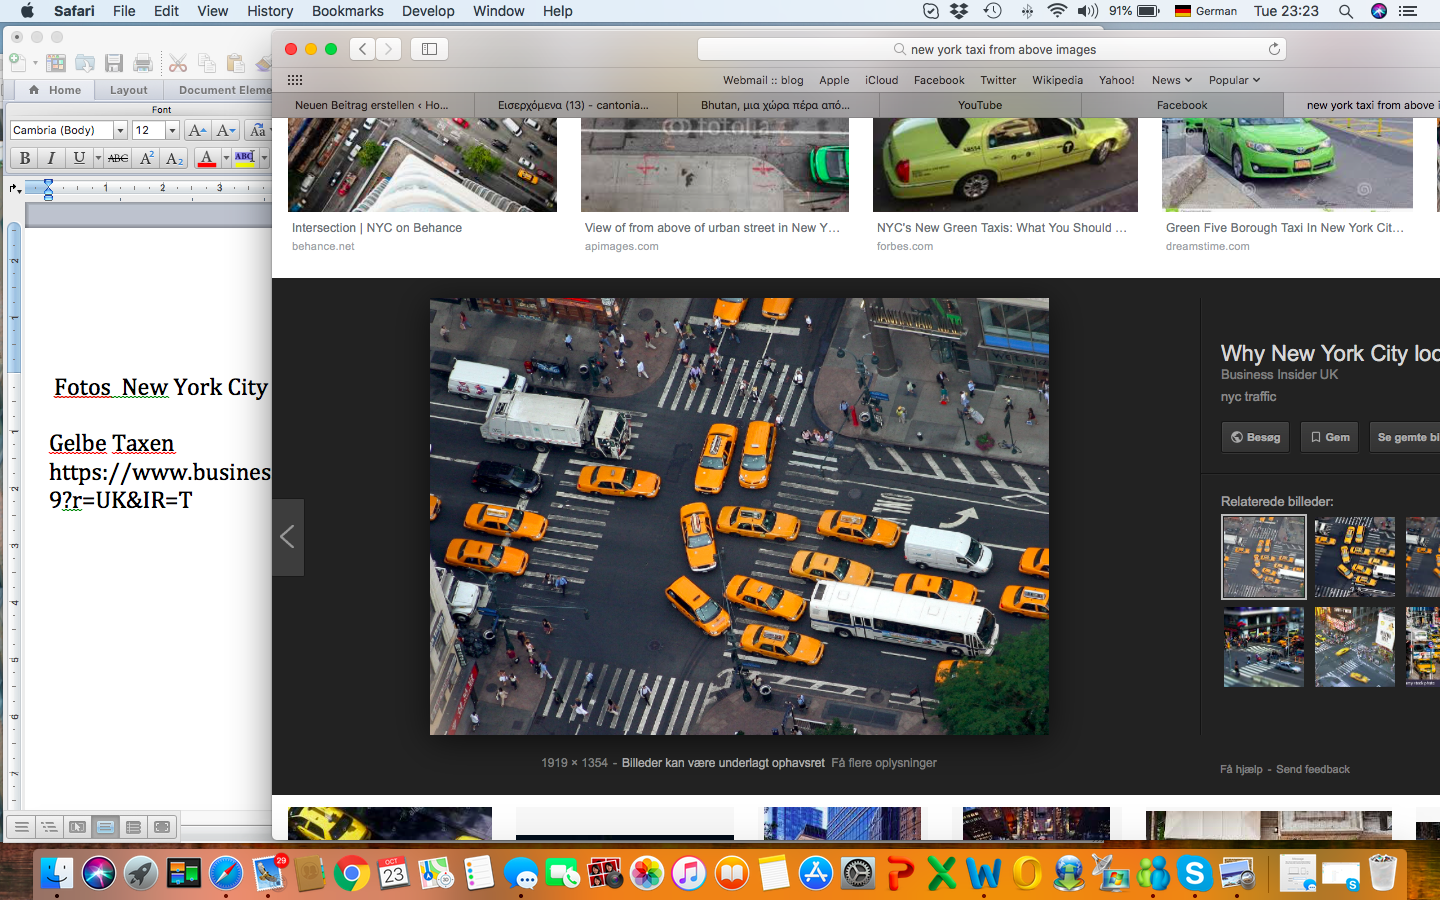Image resolution: width=1440 pixels, height=900 pixels.
Task: Click the Send feedback link
Action: pyautogui.click(x=1312, y=769)
